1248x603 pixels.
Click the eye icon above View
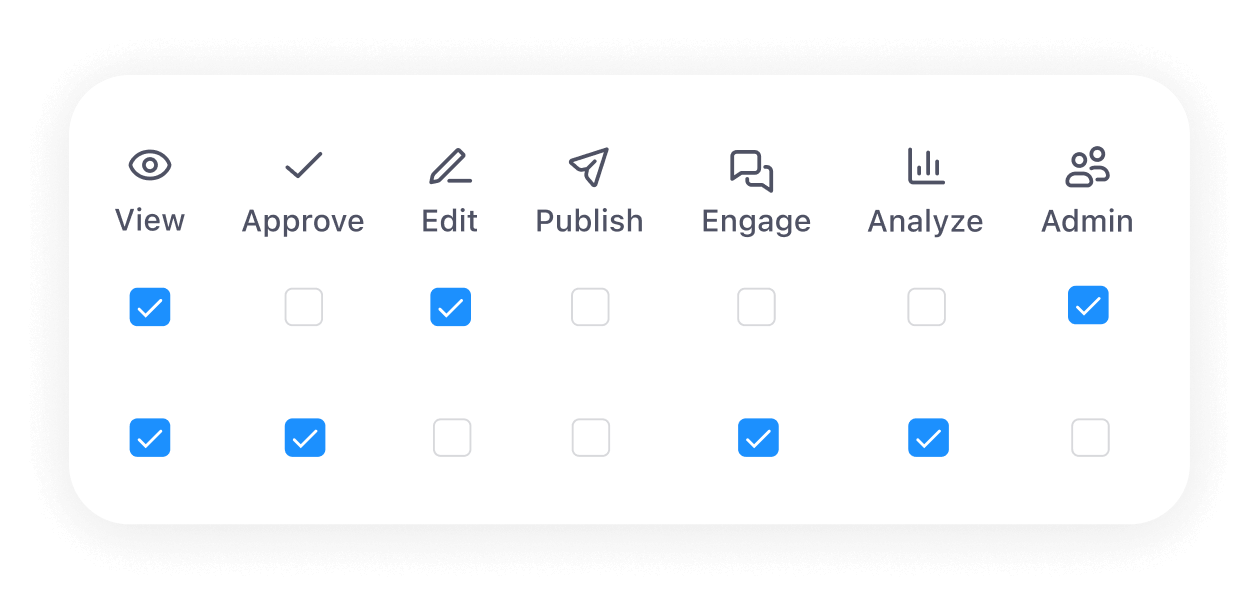(x=150, y=166)
